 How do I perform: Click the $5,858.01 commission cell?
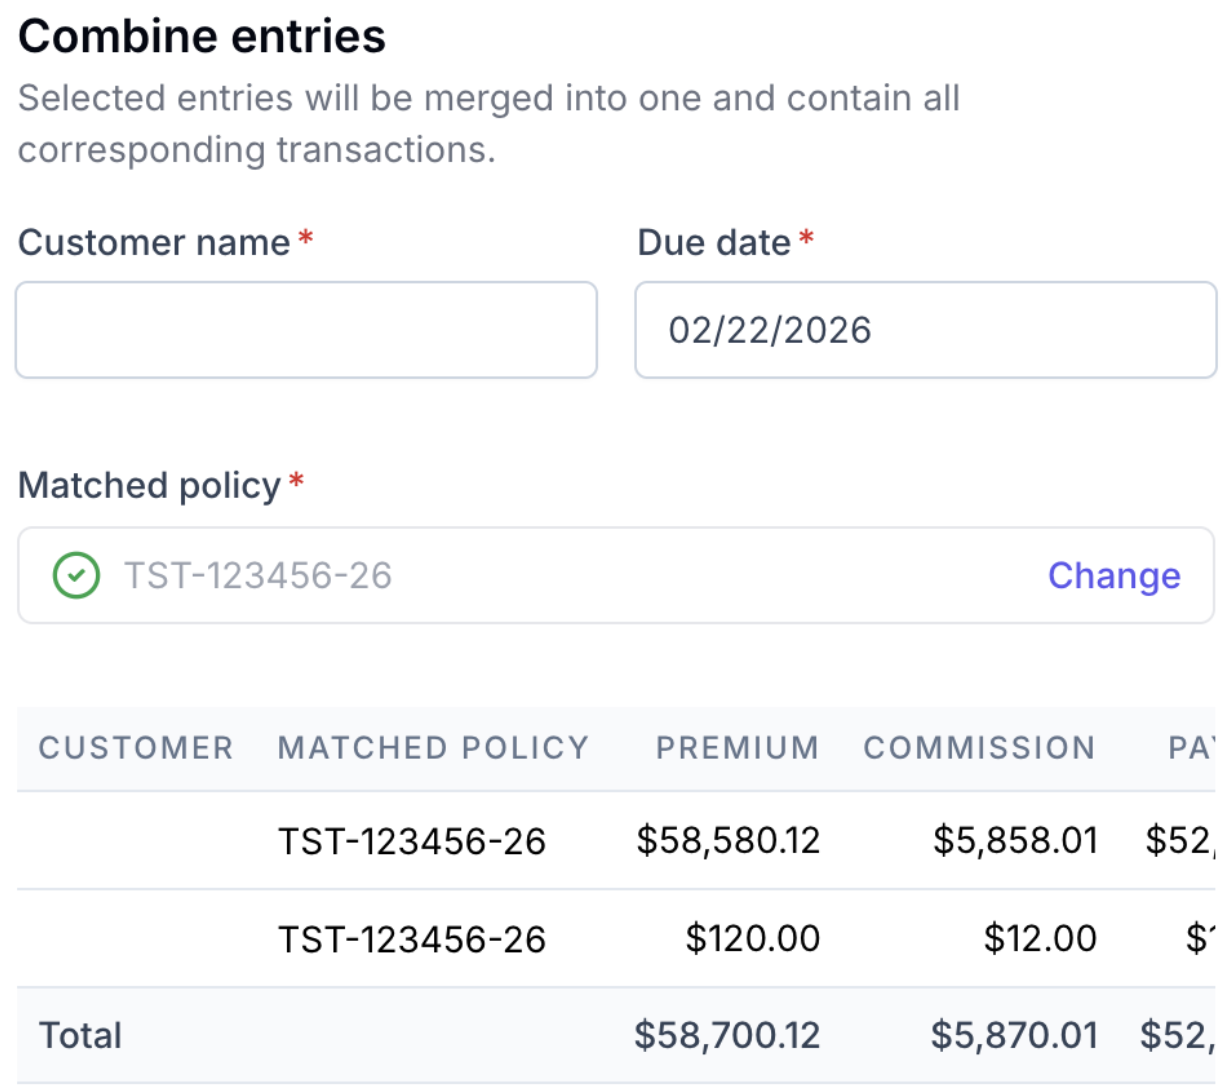pos(1015,841)
